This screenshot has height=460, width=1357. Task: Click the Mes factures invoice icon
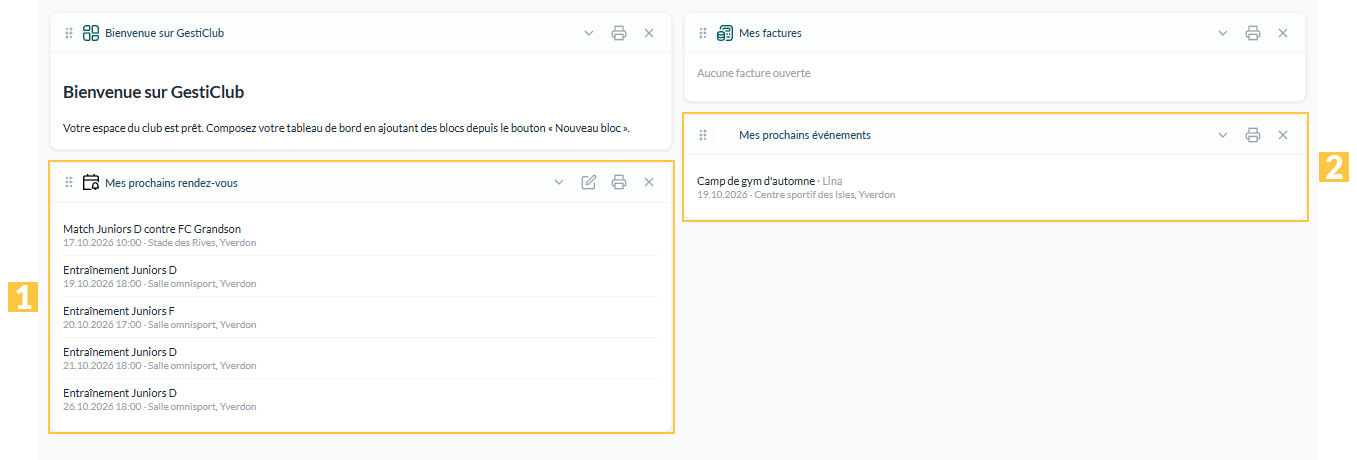click(725, 33)
